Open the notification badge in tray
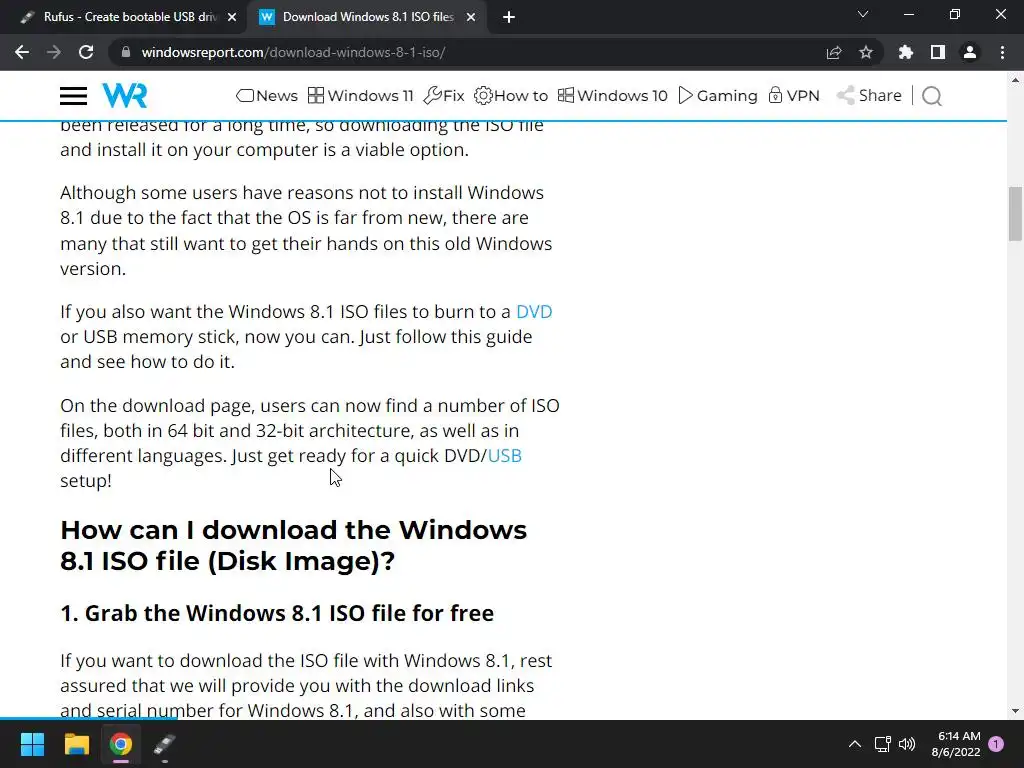 coord(996,743)
